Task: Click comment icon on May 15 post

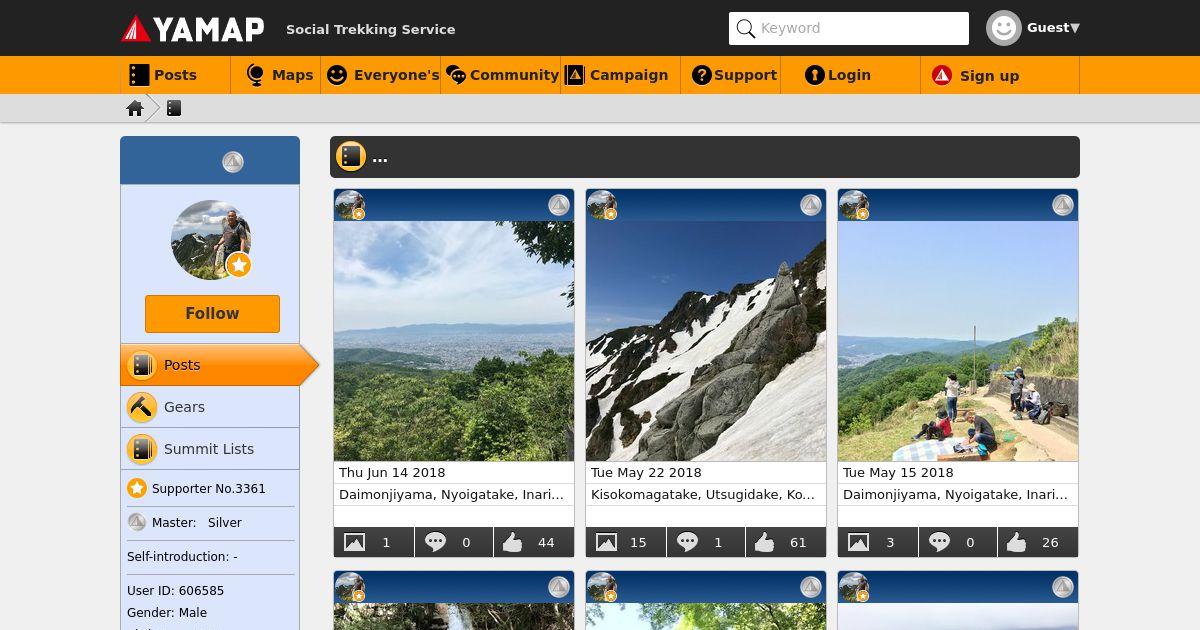Action: 939,542
